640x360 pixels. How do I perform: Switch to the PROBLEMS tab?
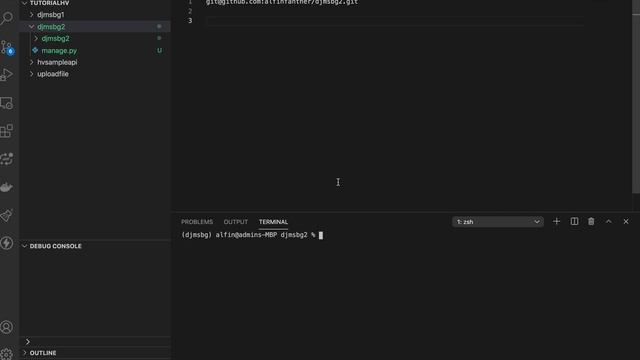click(197, 222)
